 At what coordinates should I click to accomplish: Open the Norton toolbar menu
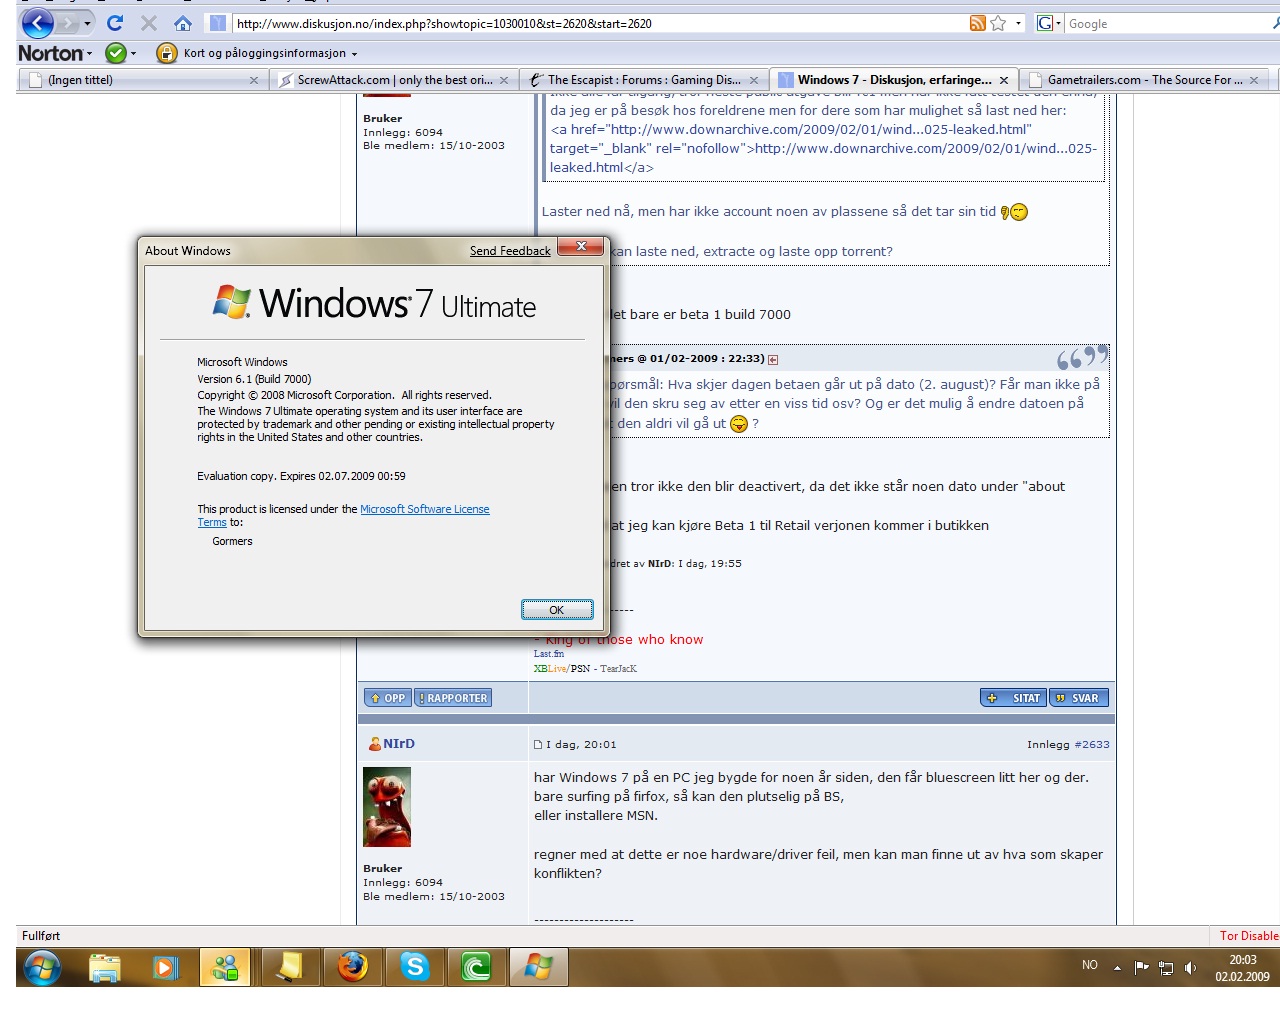tap(55, 53)
